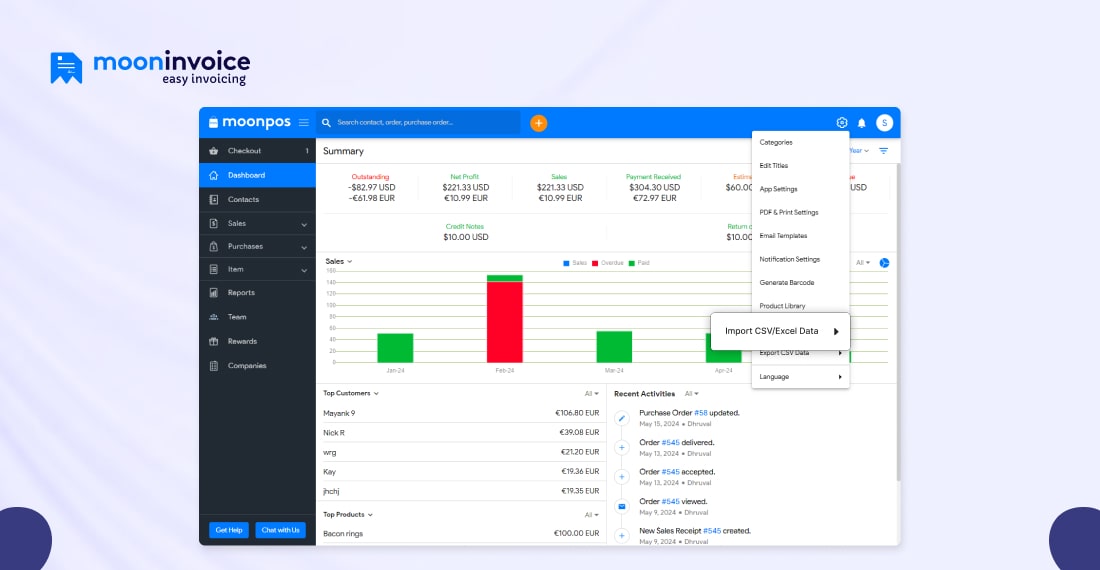Viewport: 1100px width, 570px height.
Task: Open Export CSV Data submenu
Action: pyautogui.click(x=800, y=354)
